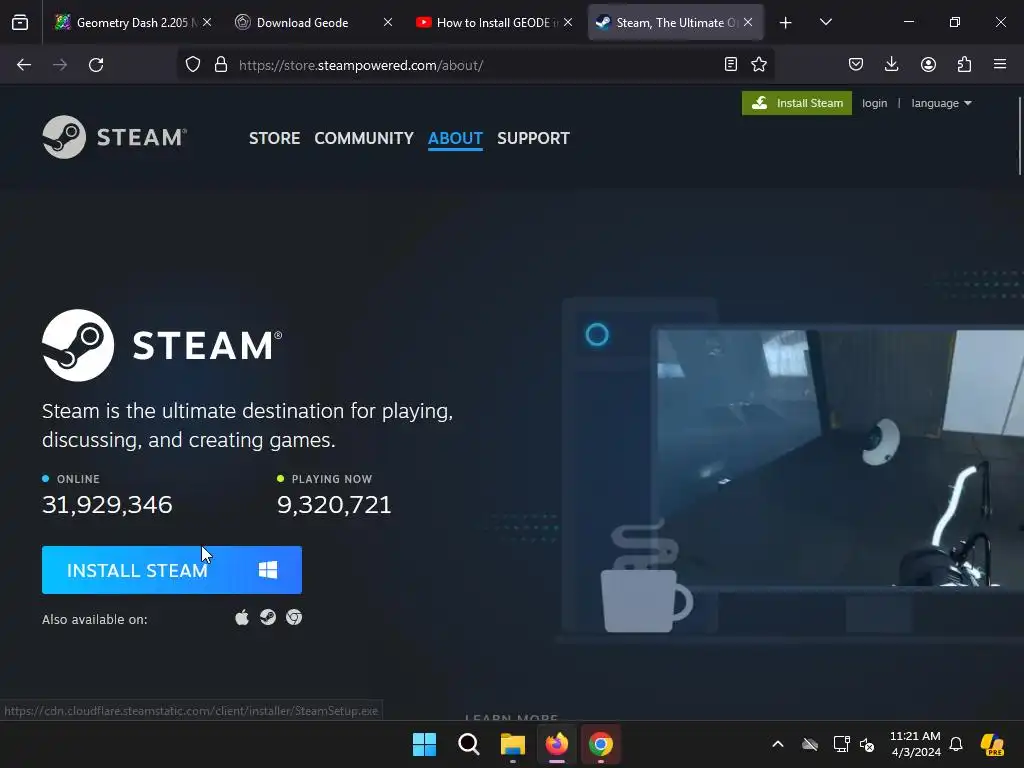Open the SUPPORT menu item

coord(533,138)
